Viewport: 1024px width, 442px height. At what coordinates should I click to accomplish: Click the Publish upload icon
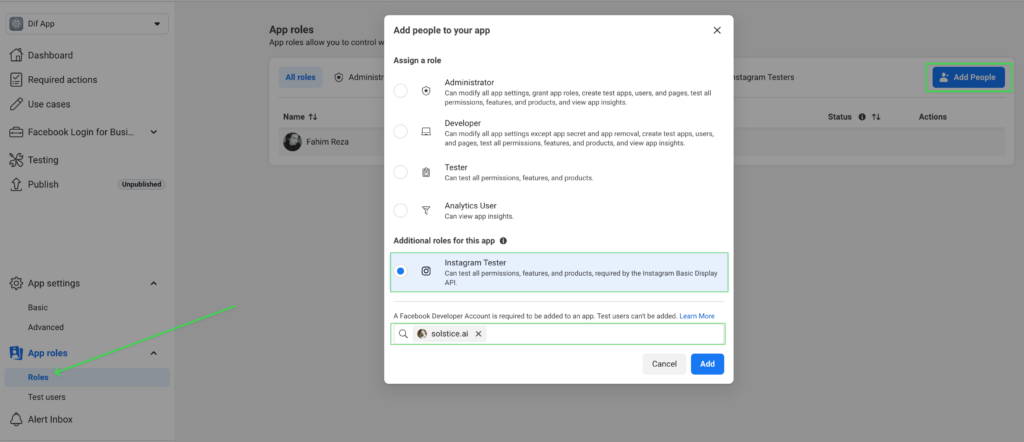coord(16,184)
